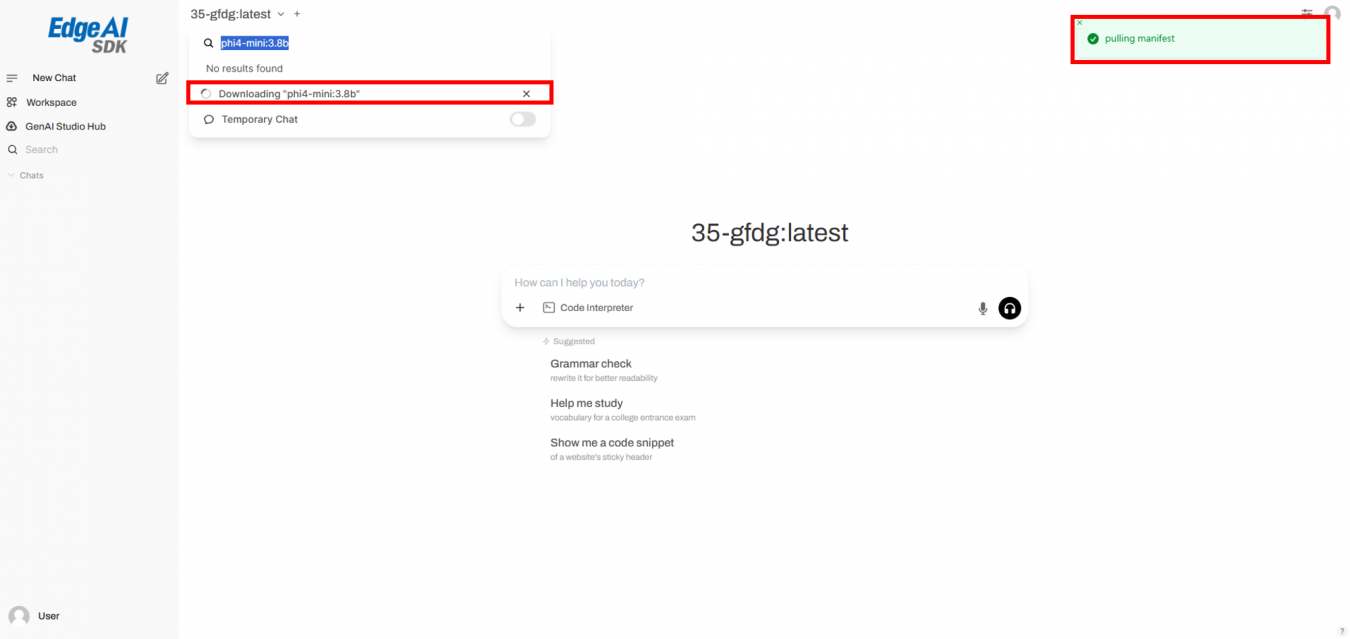
Task: Toggle the sidebar hamburger icon
Action: point(12,78)
